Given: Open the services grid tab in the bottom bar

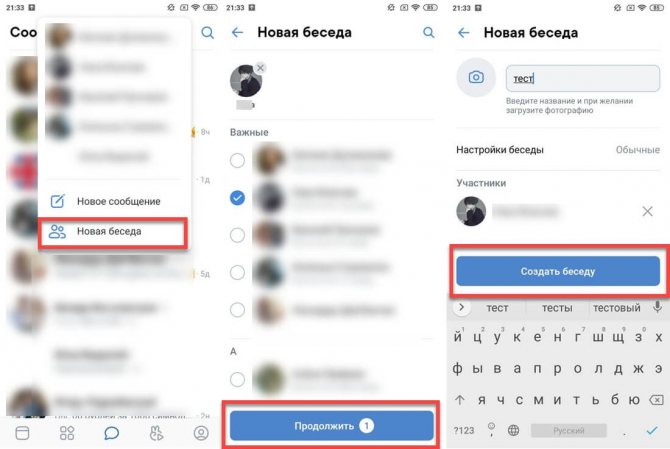Looking at the screenshot, I should 67,433.
